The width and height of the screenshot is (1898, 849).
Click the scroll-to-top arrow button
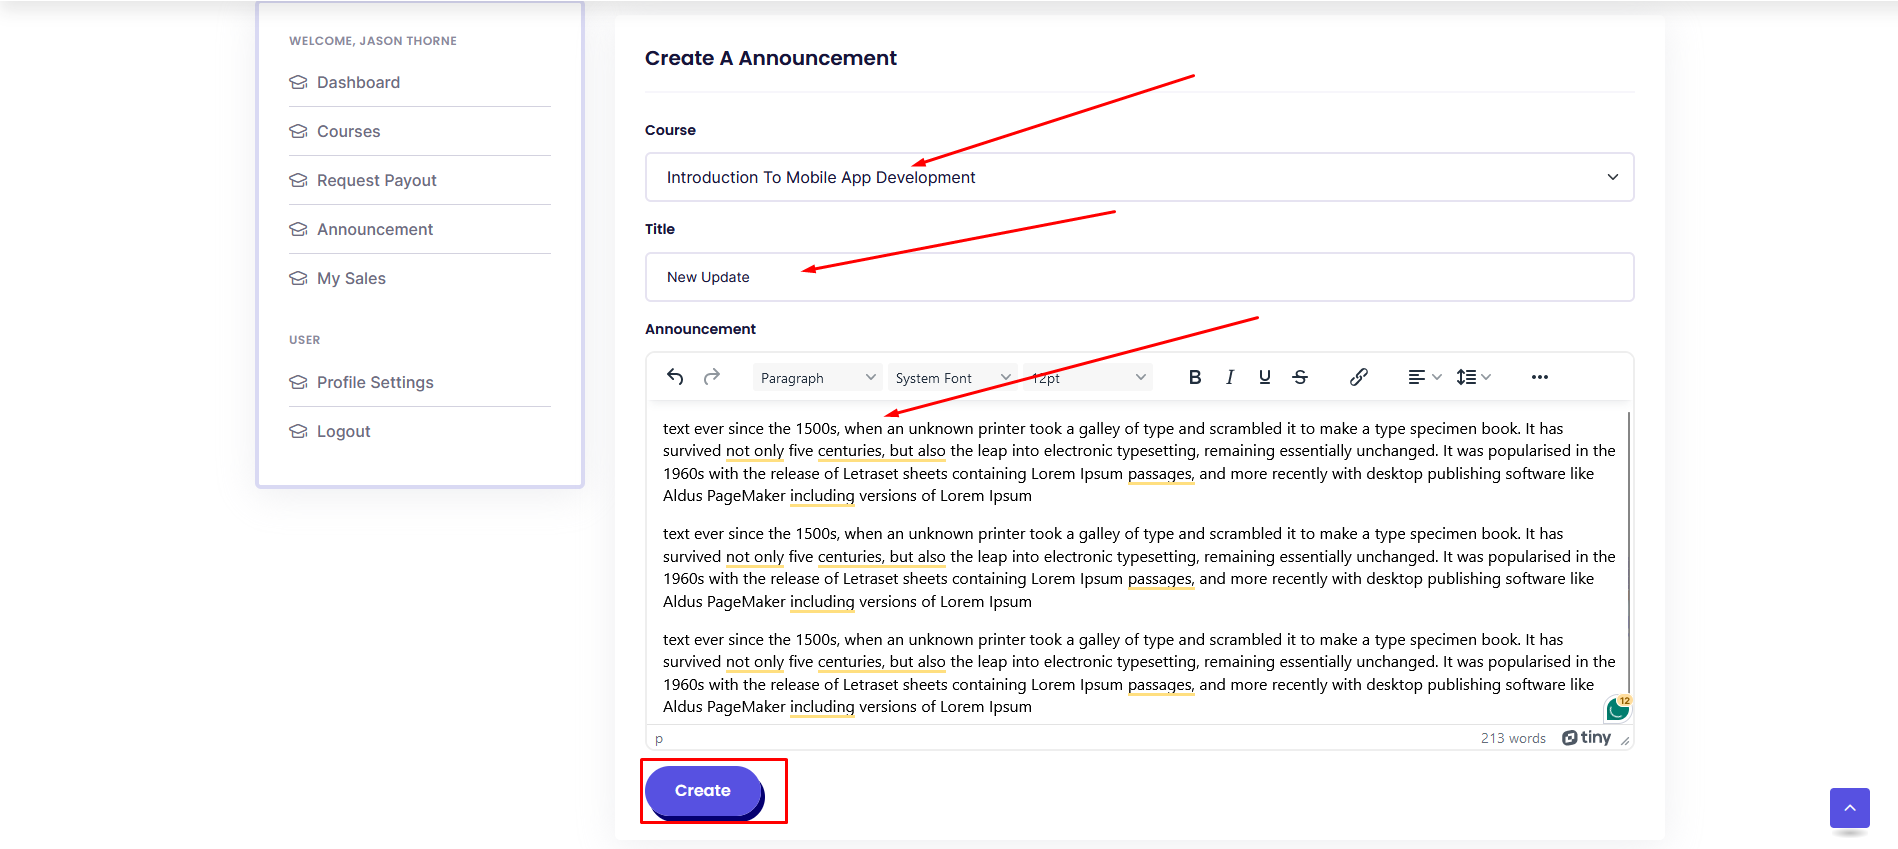(x=1849, y=808)
